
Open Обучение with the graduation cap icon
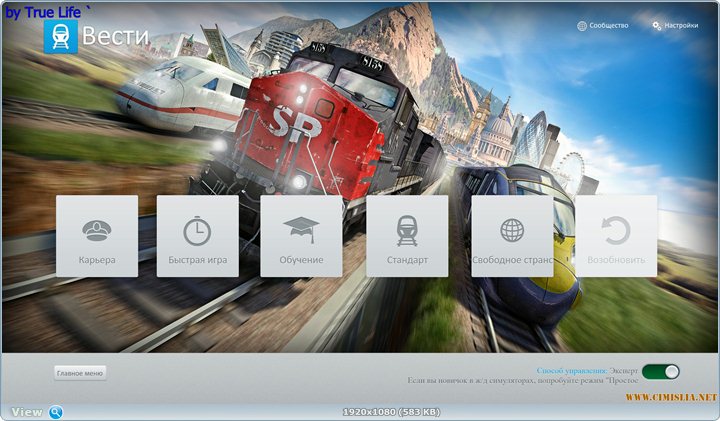(x=301, y=236)
